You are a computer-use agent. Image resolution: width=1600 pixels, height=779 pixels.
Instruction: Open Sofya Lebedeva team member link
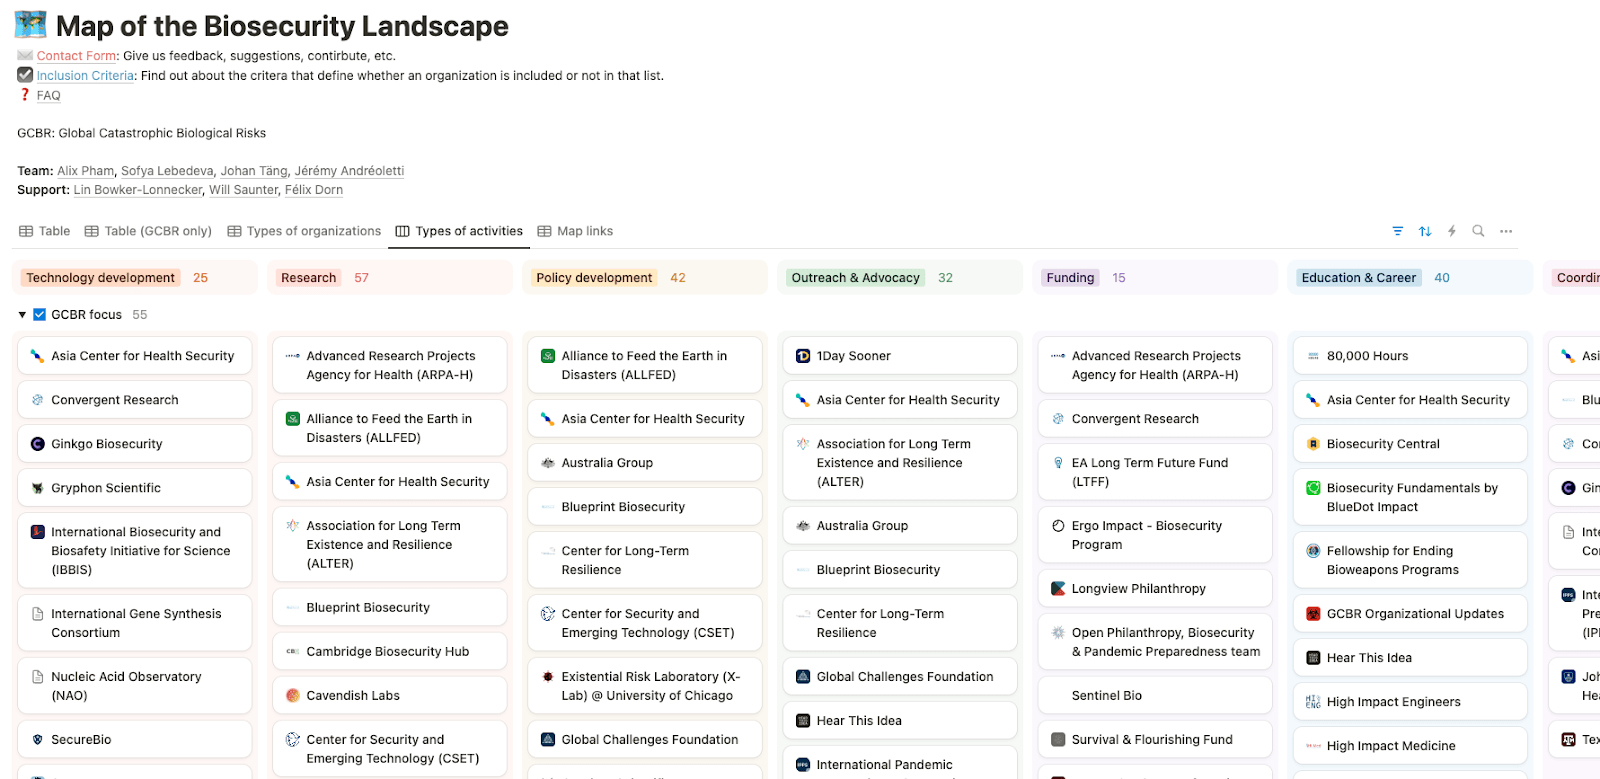pyautogui.click(x=167, y=171)
